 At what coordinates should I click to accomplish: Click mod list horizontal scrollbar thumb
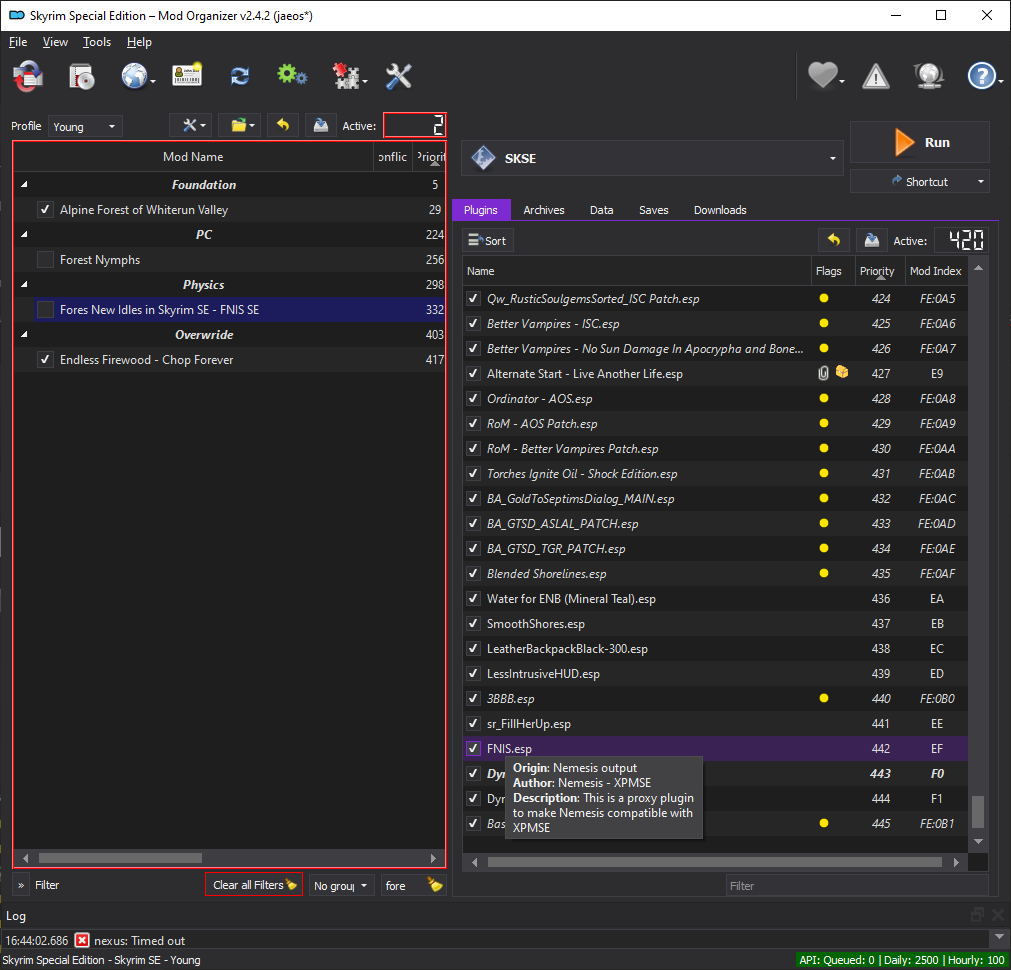[x=121, y=858]
